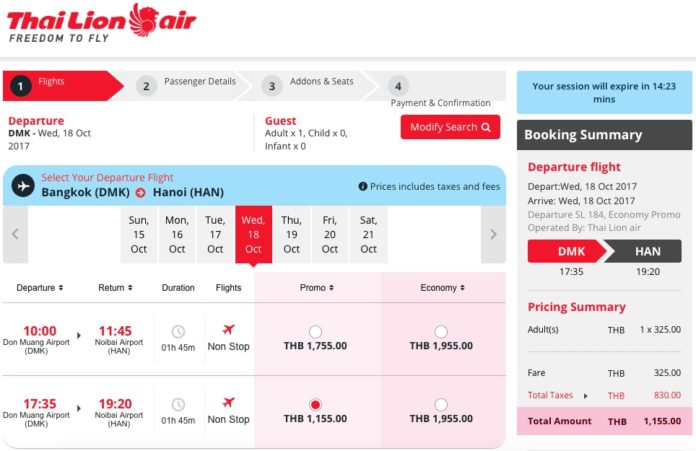Screen dimensions: 696x451
Task: Click the red DMK badge in Booking Summary
Action: pyautogui.click(x=567, y=251)
